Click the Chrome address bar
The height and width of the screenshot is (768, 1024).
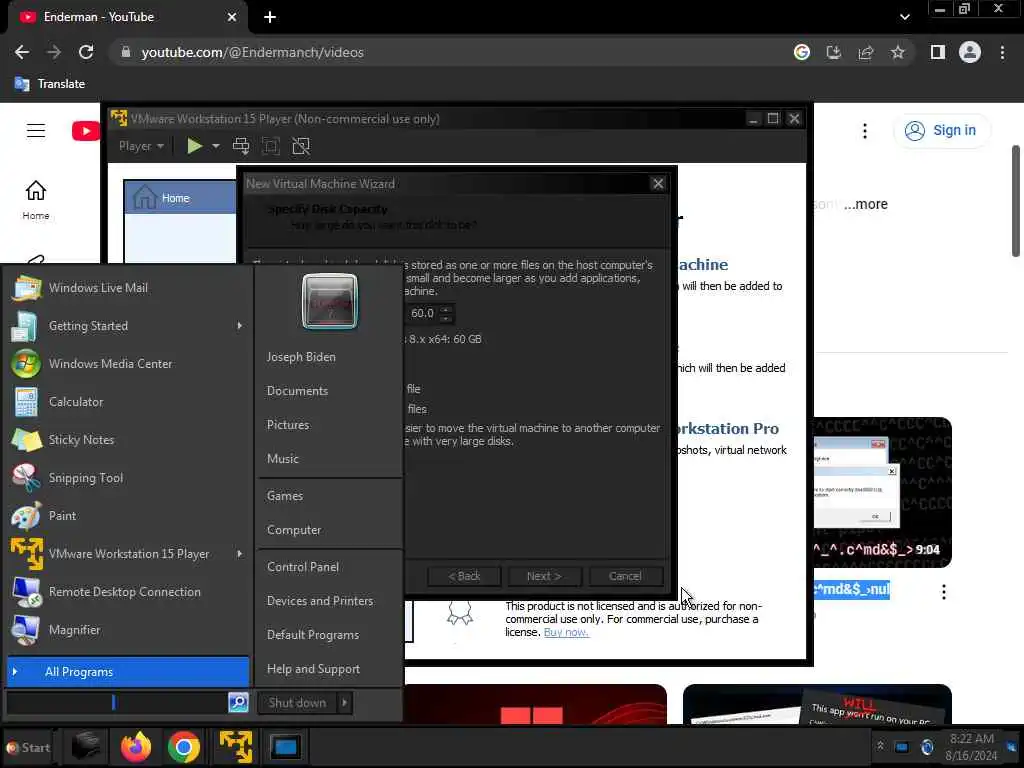[451, 52]
